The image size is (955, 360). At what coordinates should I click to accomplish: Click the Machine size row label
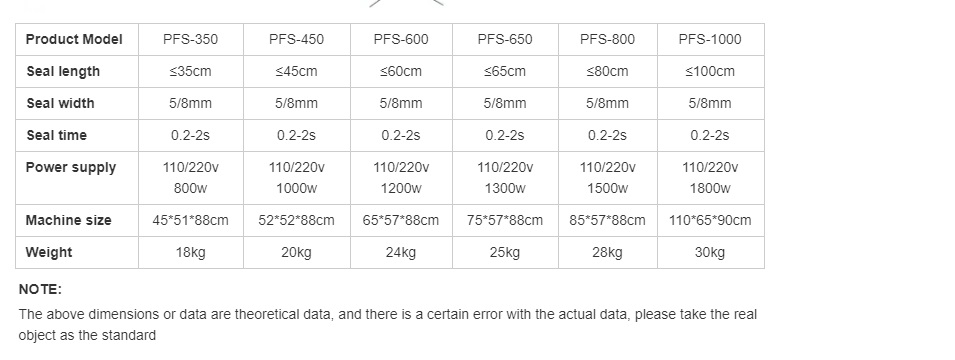(77, 221)
